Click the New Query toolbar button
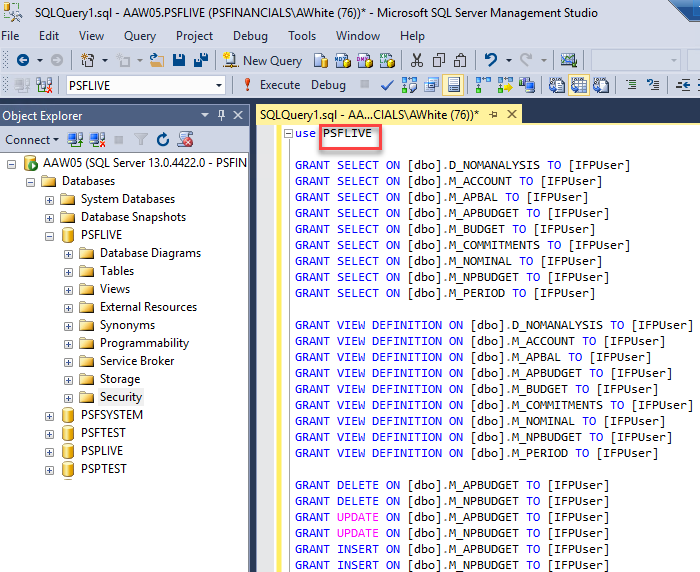 [x=262, y=60]
